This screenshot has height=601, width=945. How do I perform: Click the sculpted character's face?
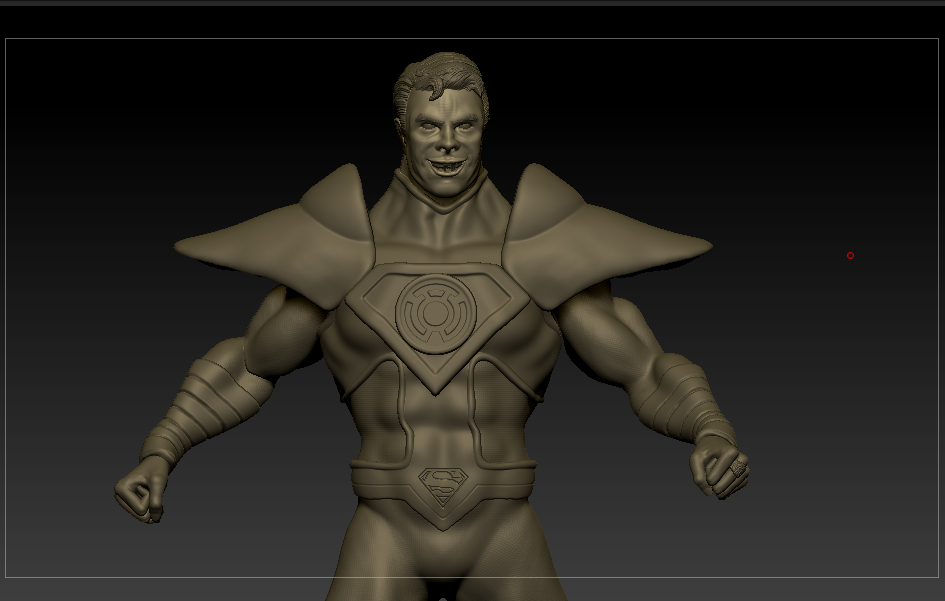tap(445, 142)
